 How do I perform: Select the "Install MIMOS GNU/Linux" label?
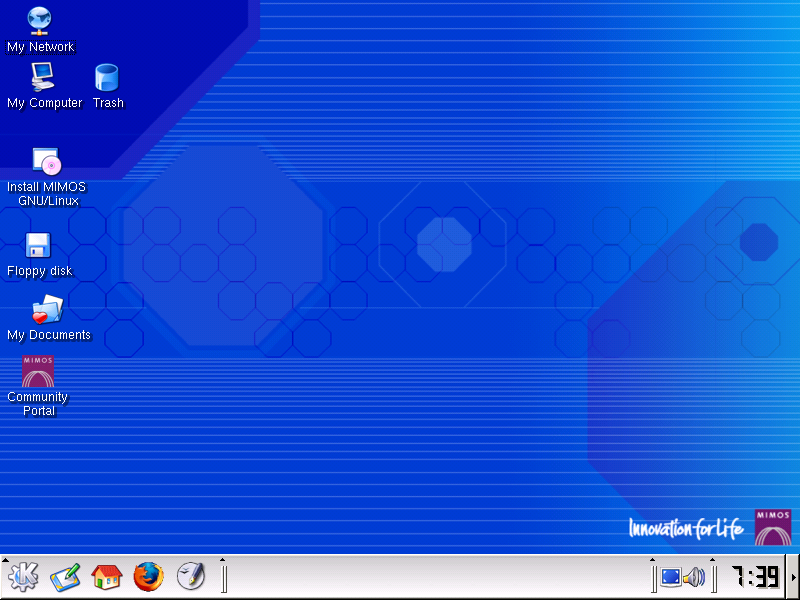[x=46, y=194]
